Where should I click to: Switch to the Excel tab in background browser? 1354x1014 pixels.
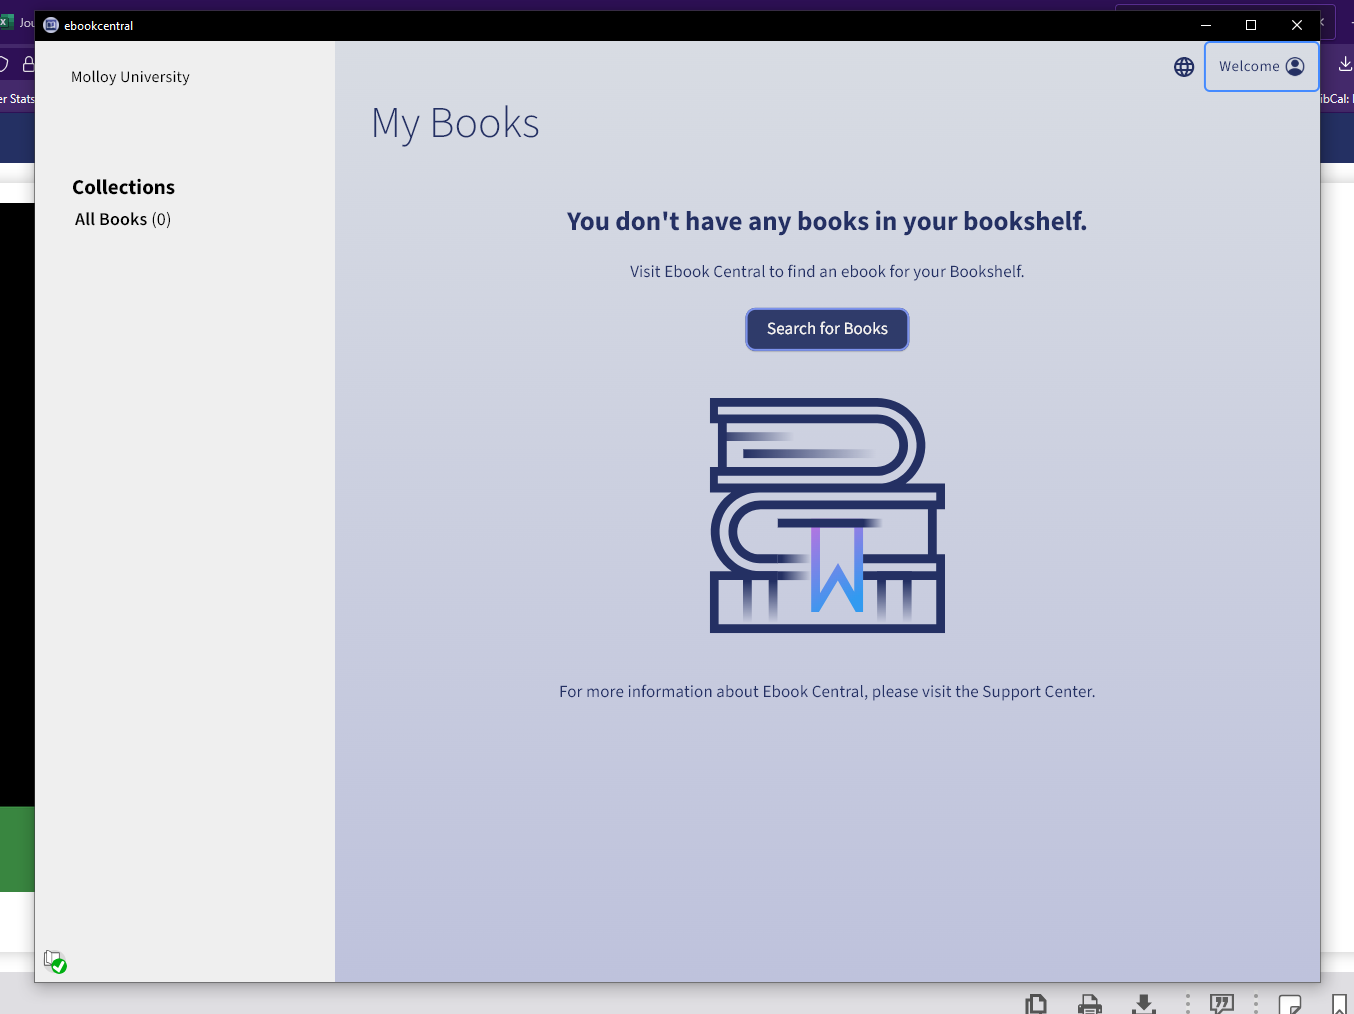[17, 22]
